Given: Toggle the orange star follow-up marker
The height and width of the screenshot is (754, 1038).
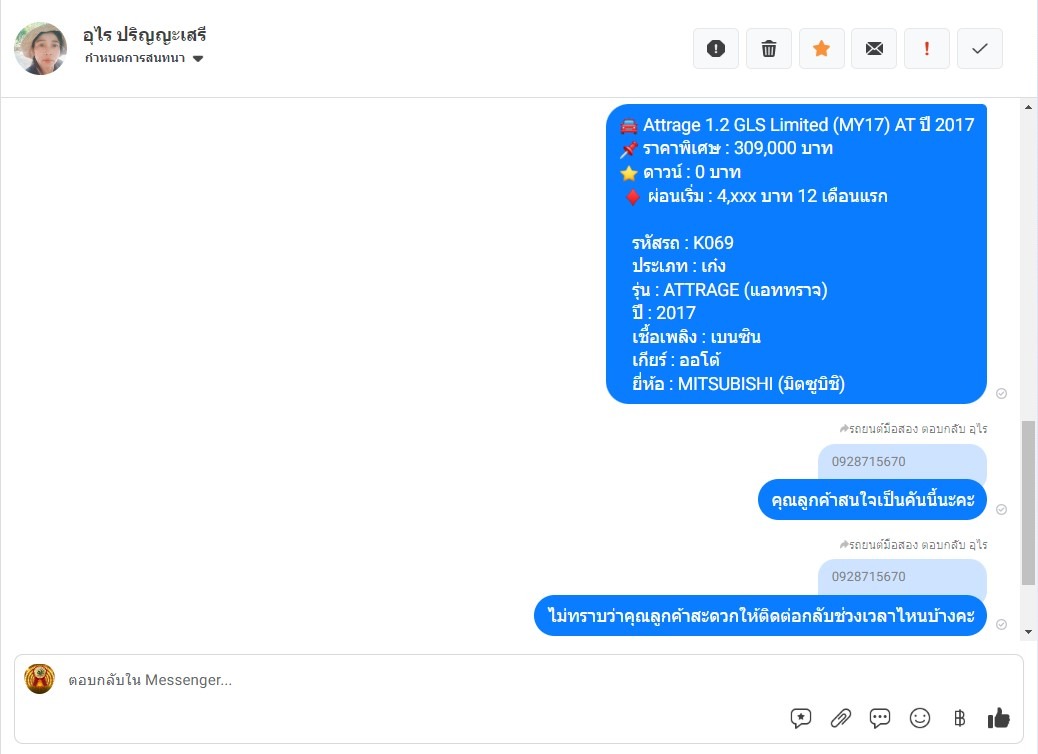Looking at the screenshot, I should pos(822,48).
